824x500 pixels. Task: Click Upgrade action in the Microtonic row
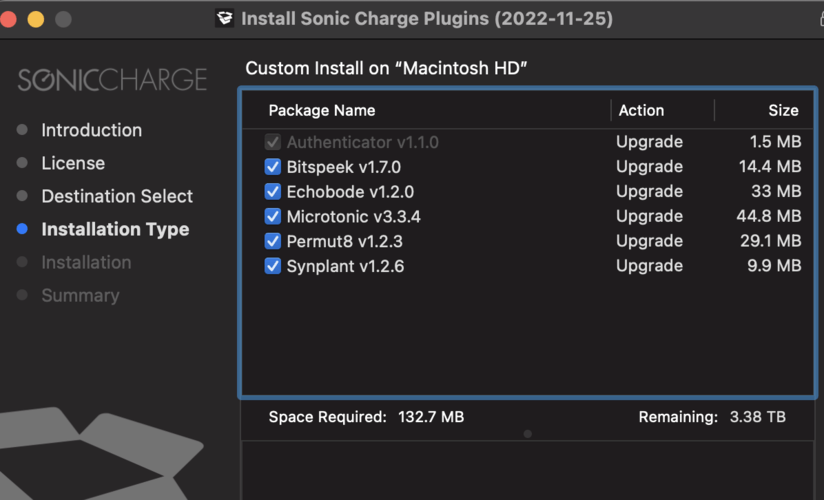(x=650, y=216)
